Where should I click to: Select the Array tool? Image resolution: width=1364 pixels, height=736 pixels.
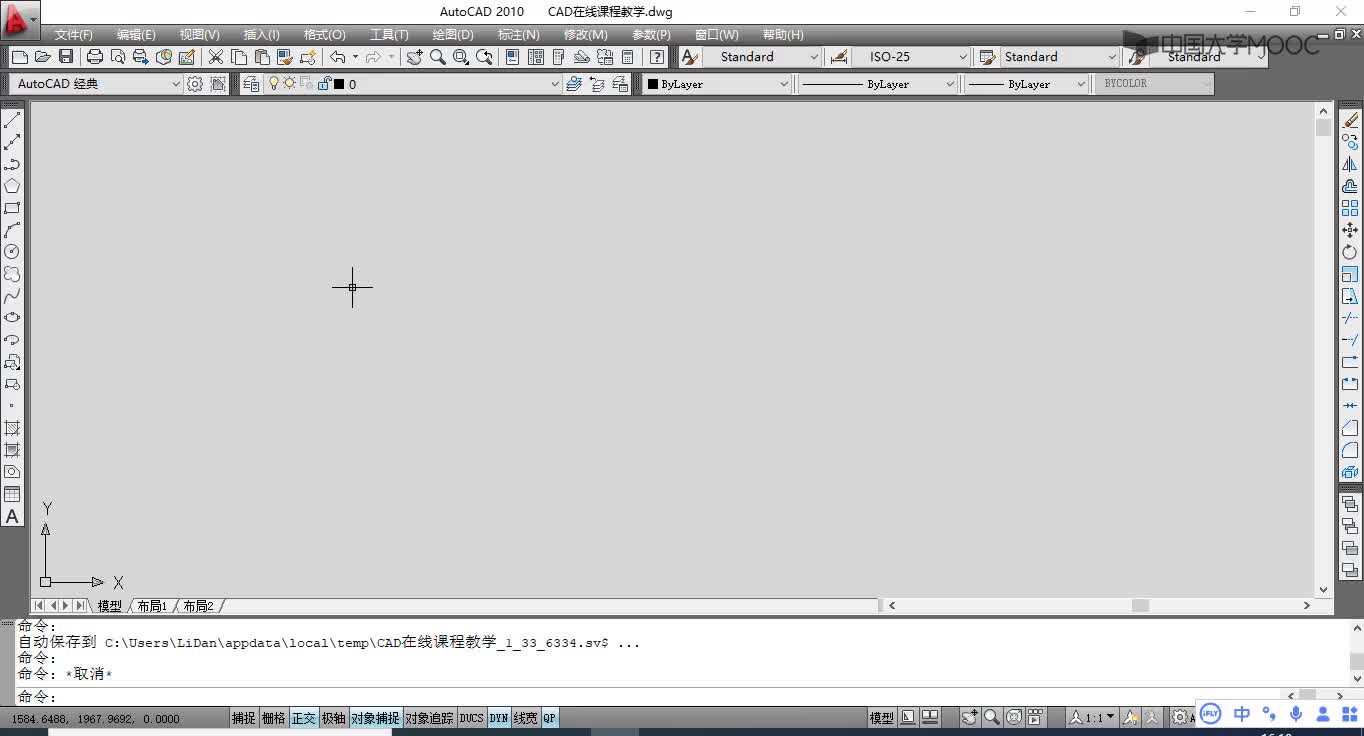tap(1350, 208)
